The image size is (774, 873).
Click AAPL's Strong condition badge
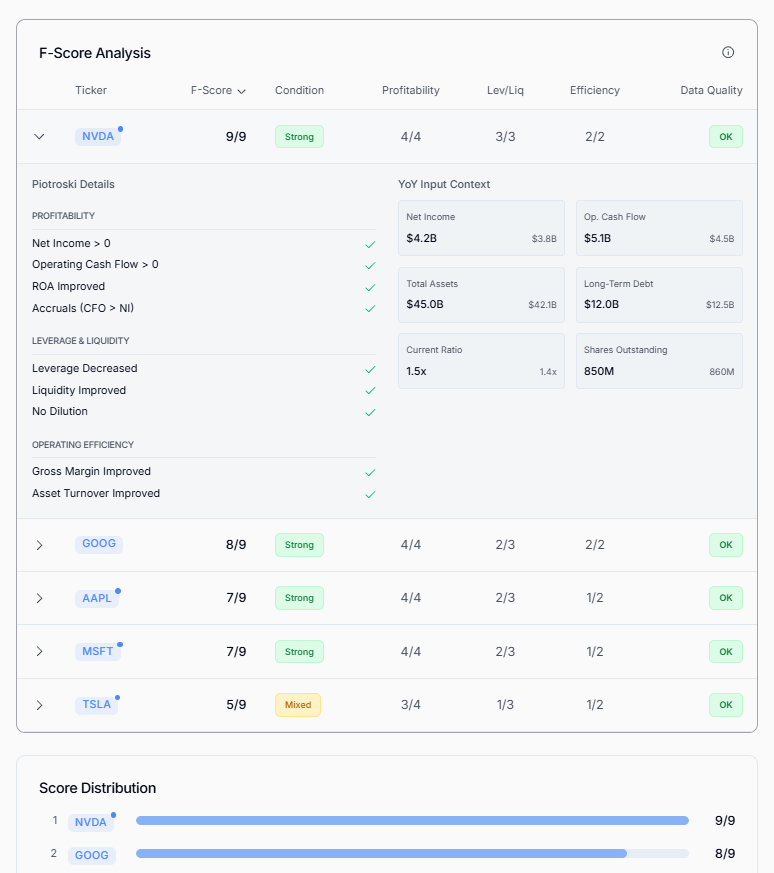coord(300,598)
